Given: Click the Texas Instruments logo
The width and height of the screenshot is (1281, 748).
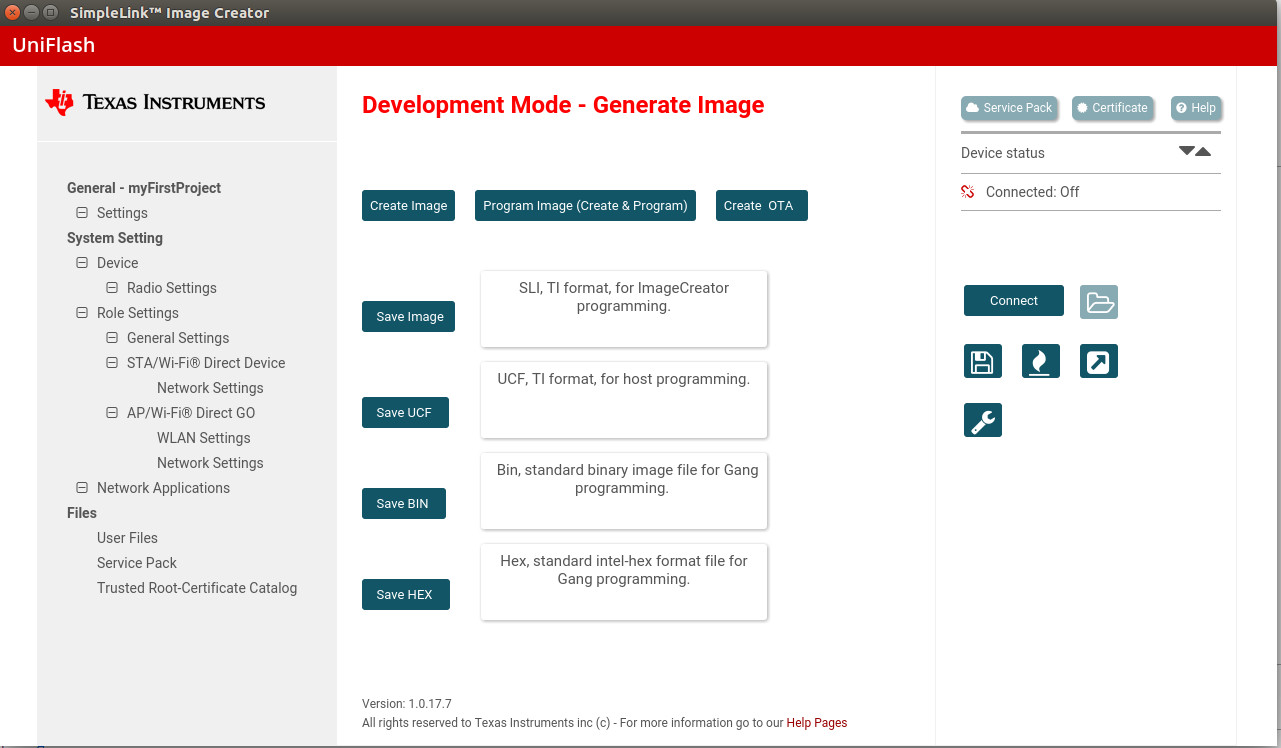Looking at the screenshot, I should (155, 102).
